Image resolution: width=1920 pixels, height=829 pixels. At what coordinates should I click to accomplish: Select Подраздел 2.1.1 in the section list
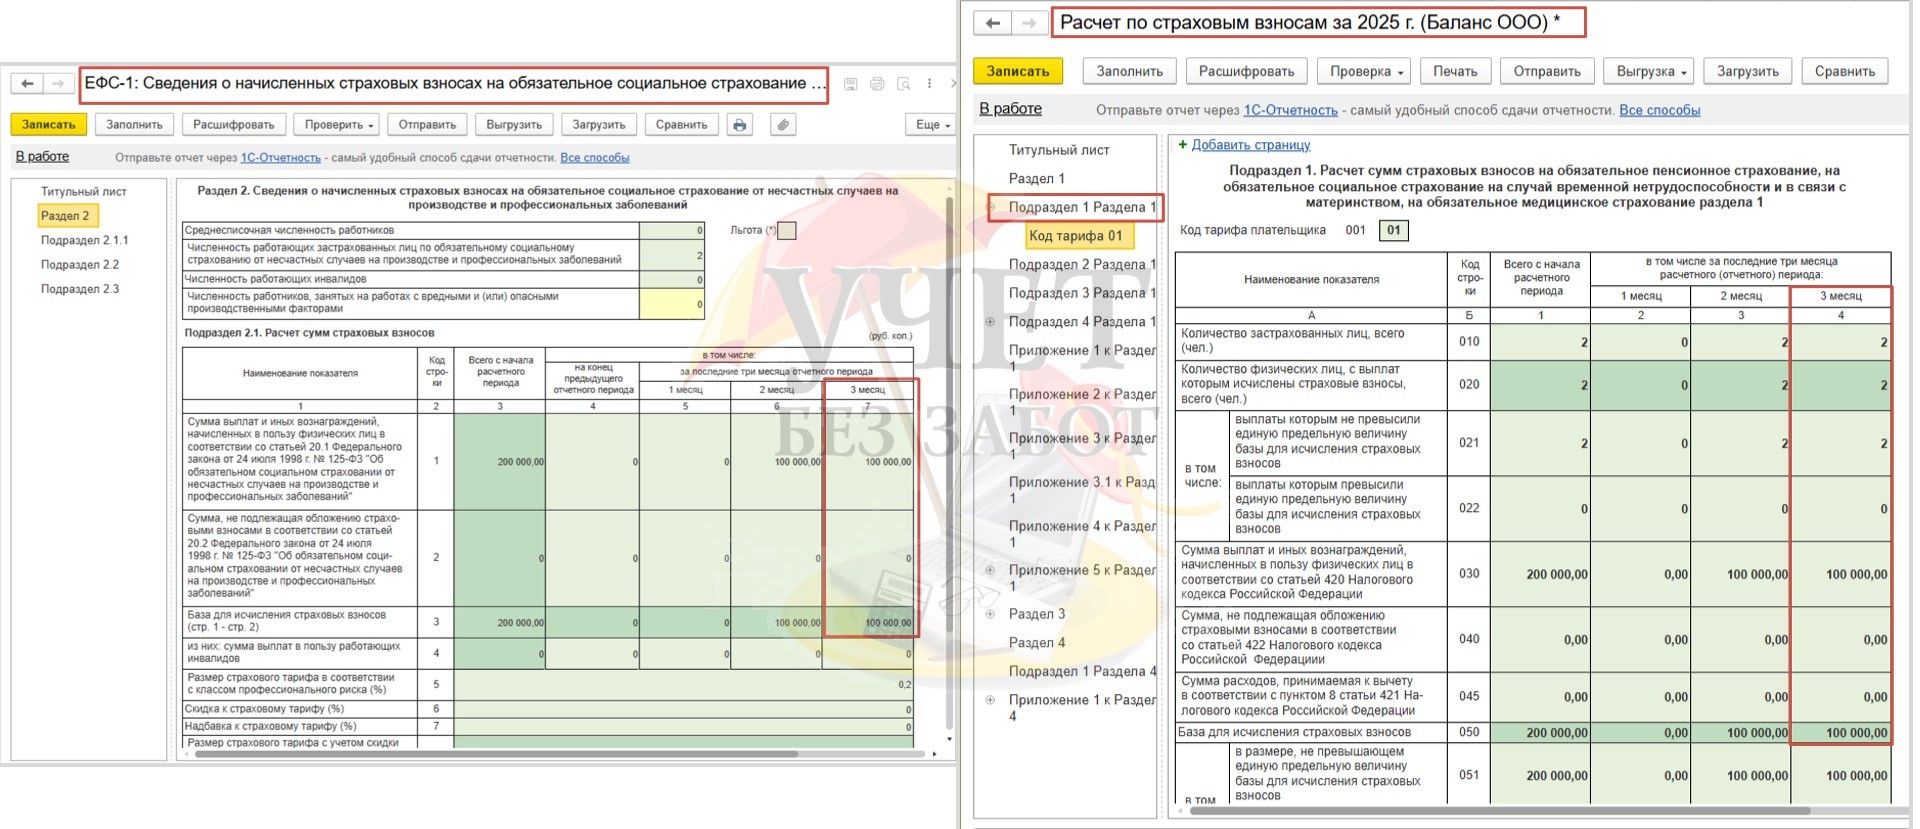pyautogui.click(x=84, y=240)
